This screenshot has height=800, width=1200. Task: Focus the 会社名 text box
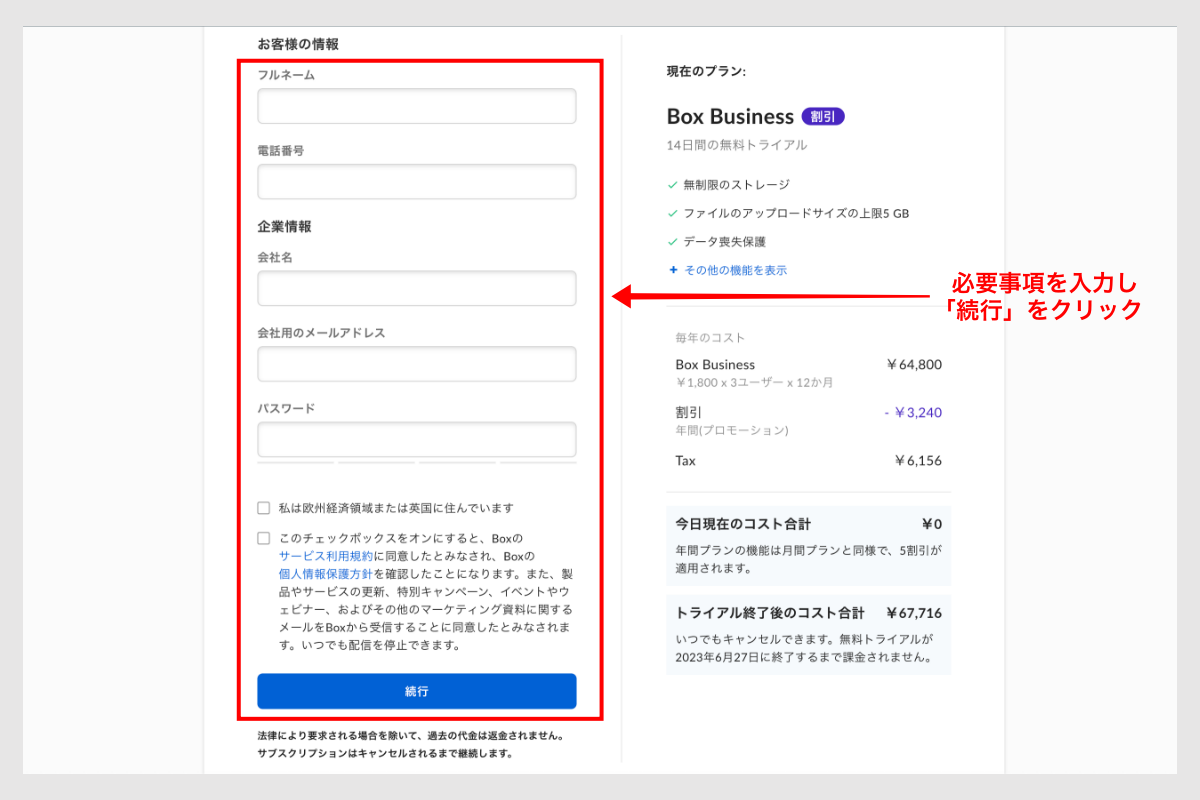tap(417, 288)
